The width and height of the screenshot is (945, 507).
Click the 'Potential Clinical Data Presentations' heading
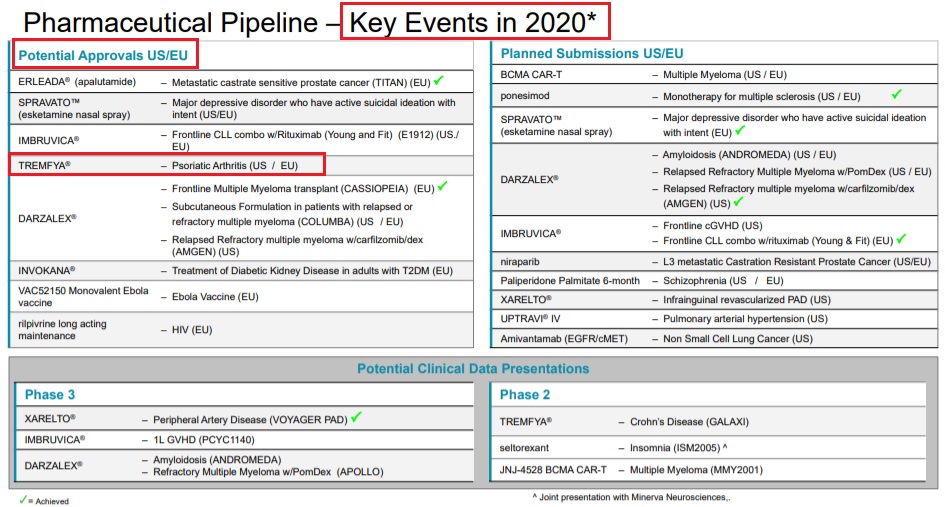coord(473,369)
